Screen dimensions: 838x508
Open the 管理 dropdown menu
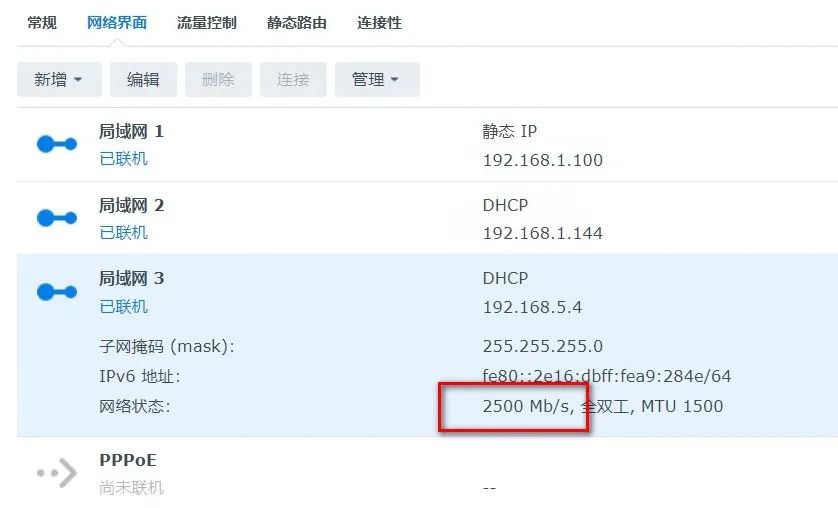pos(377,80)
